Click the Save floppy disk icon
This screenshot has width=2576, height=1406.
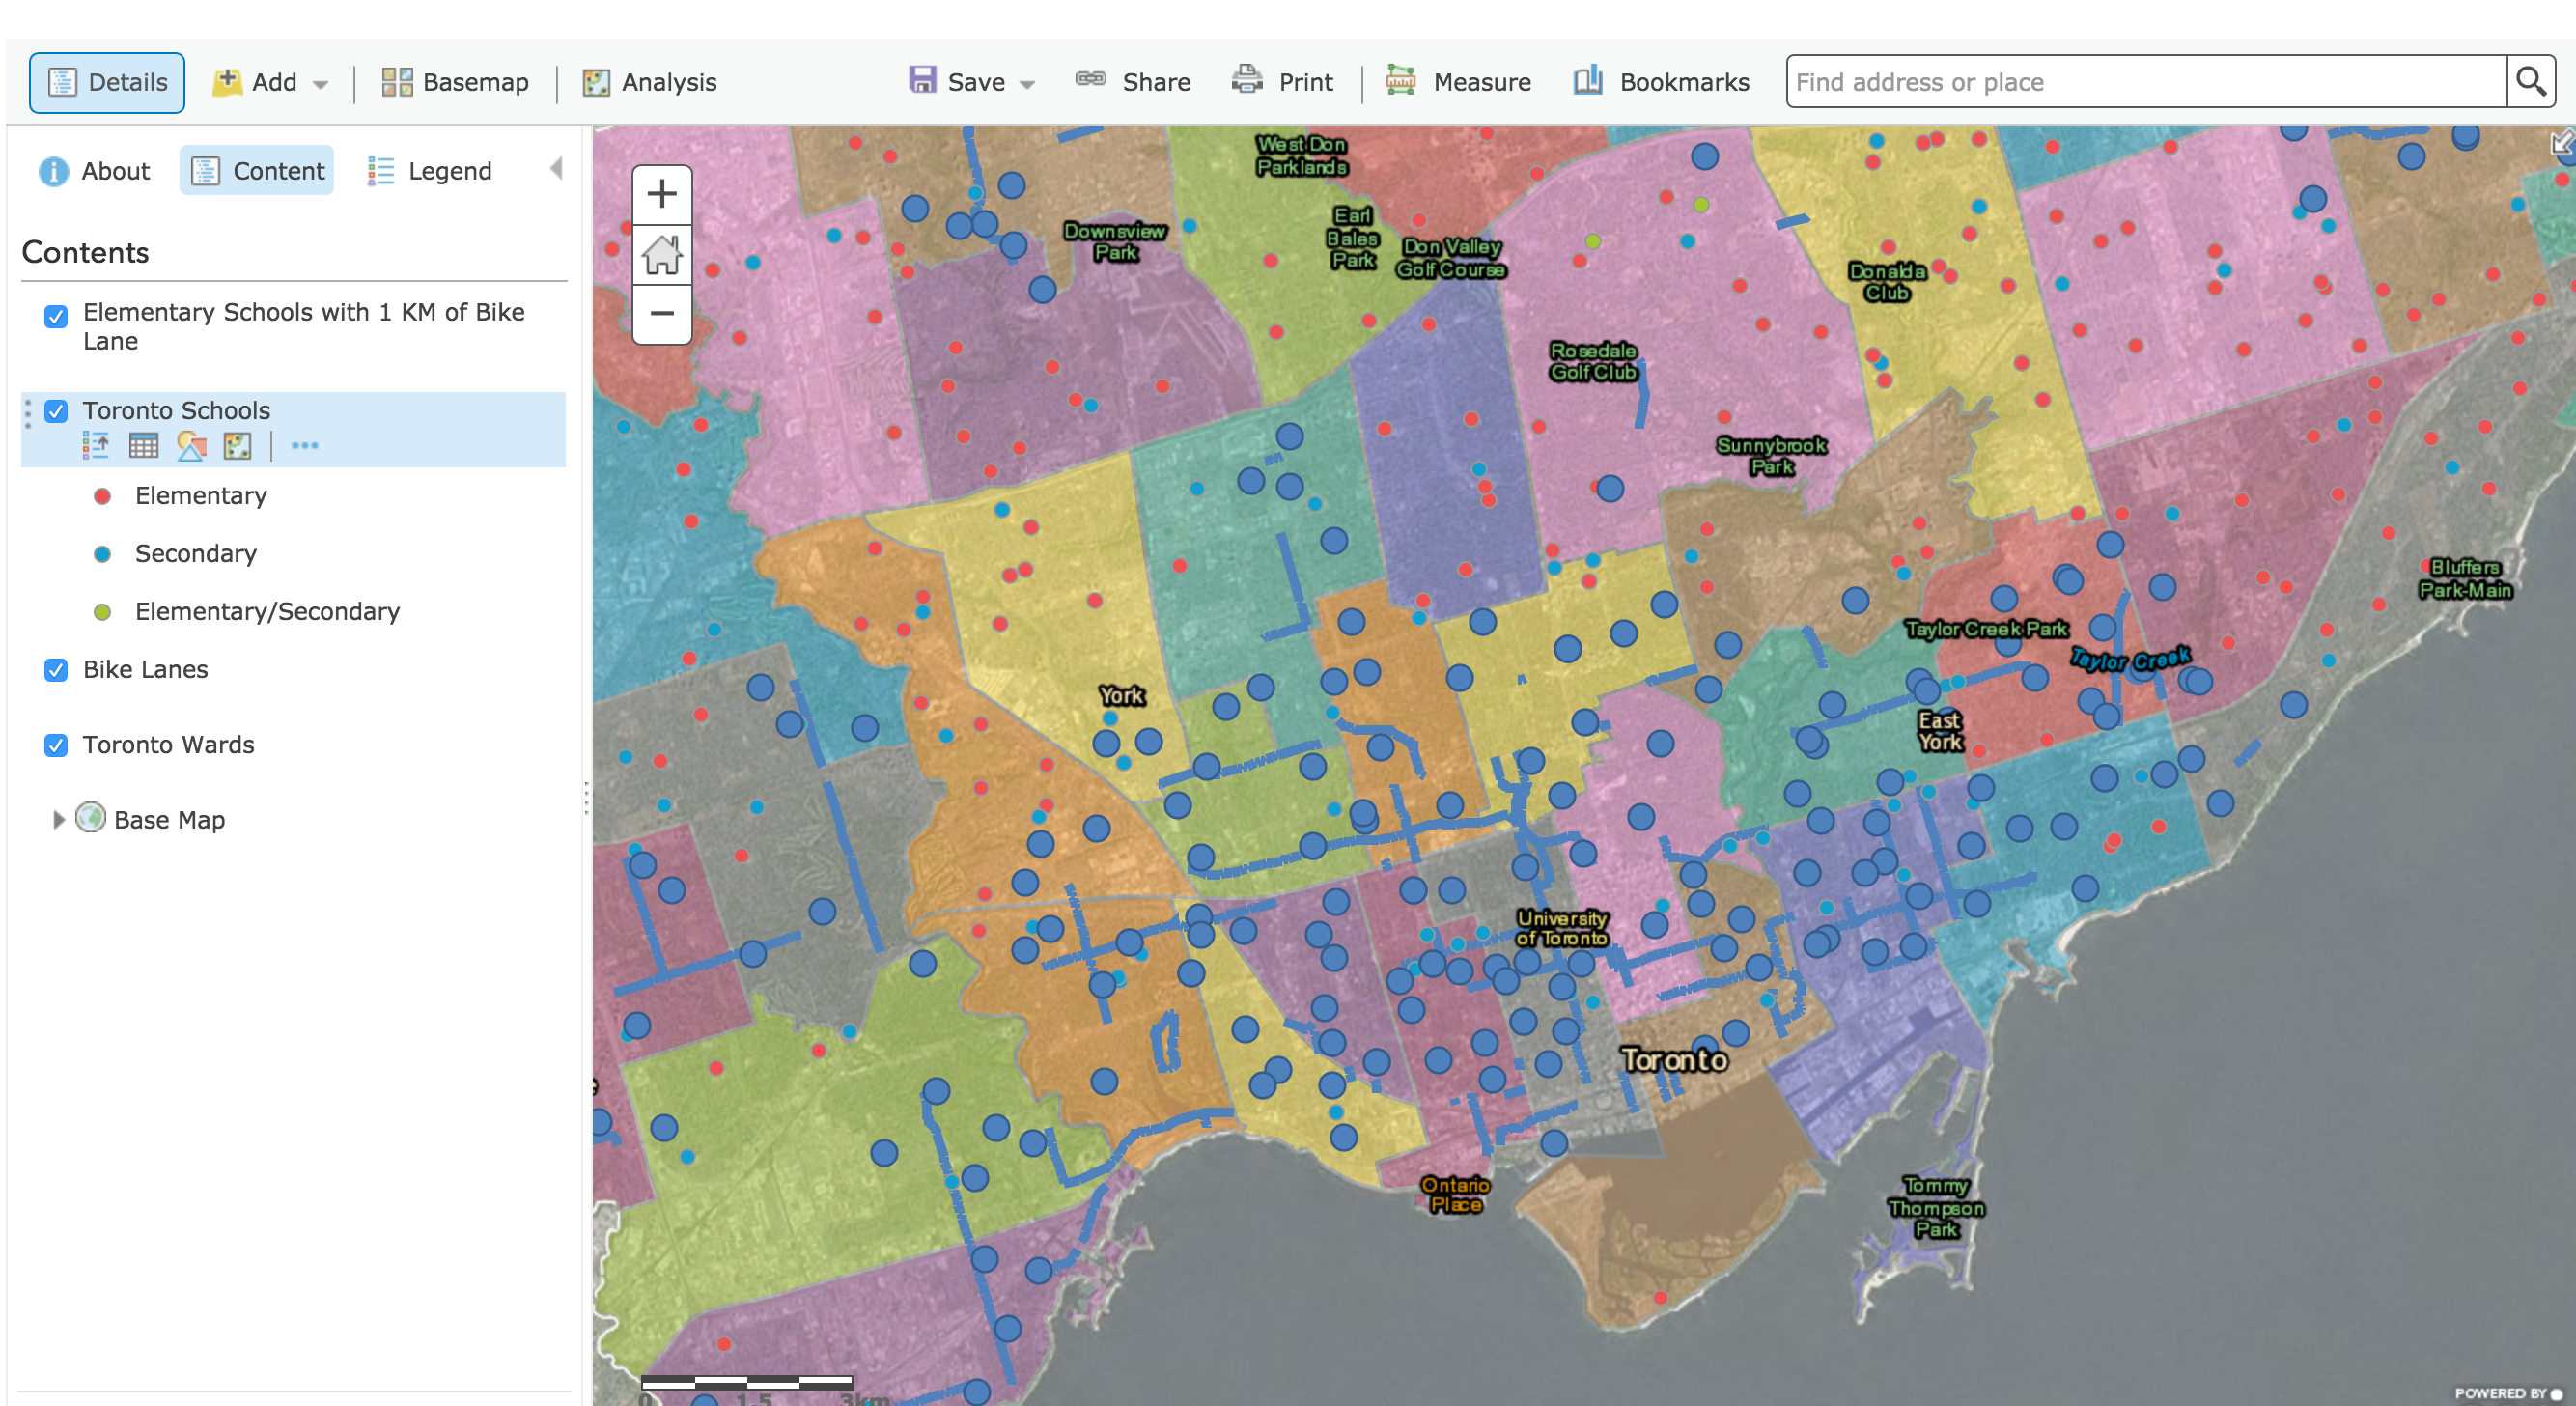pyautogui.click(x=922, y=80)
